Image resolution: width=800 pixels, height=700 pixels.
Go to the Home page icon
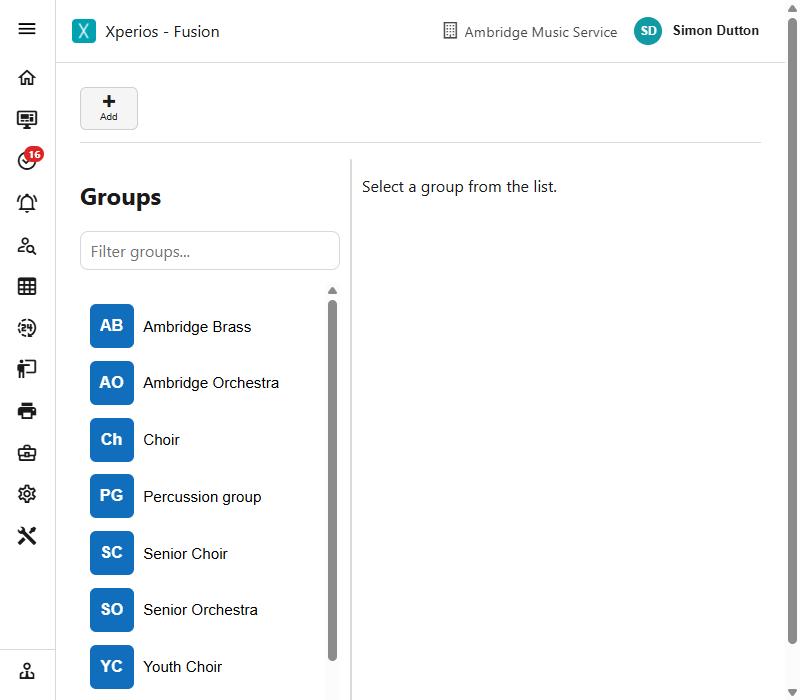coord(27,78)
